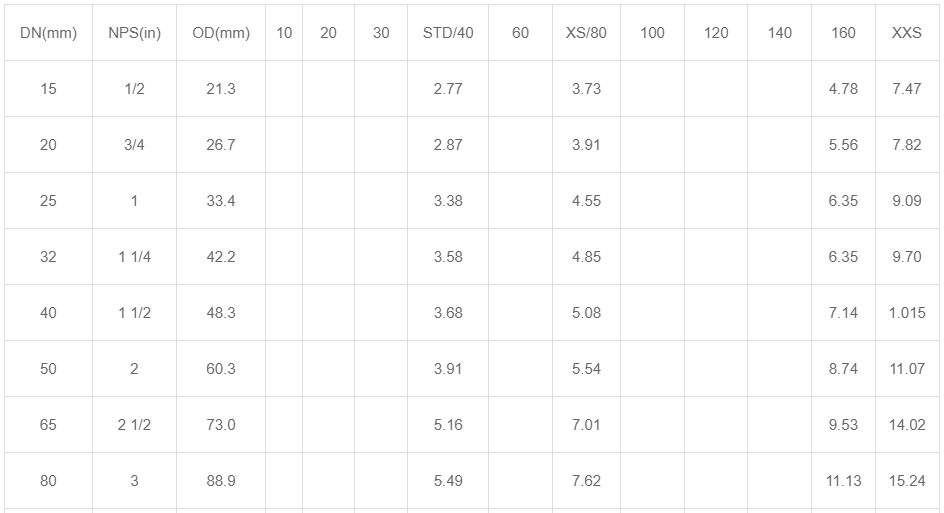The image size is (944, 513).
Task: Click the STD/40 value 5.49 cell
Action: point(448,480)
